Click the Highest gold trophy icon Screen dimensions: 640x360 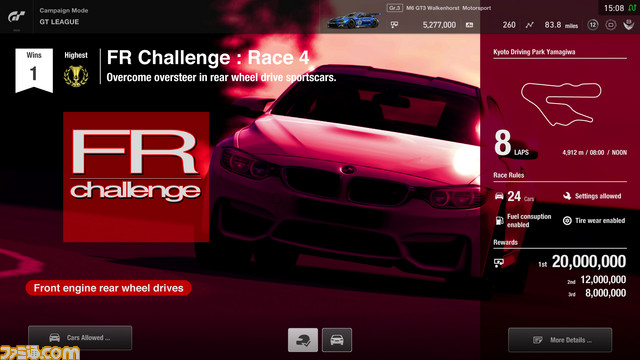(76, 76)
